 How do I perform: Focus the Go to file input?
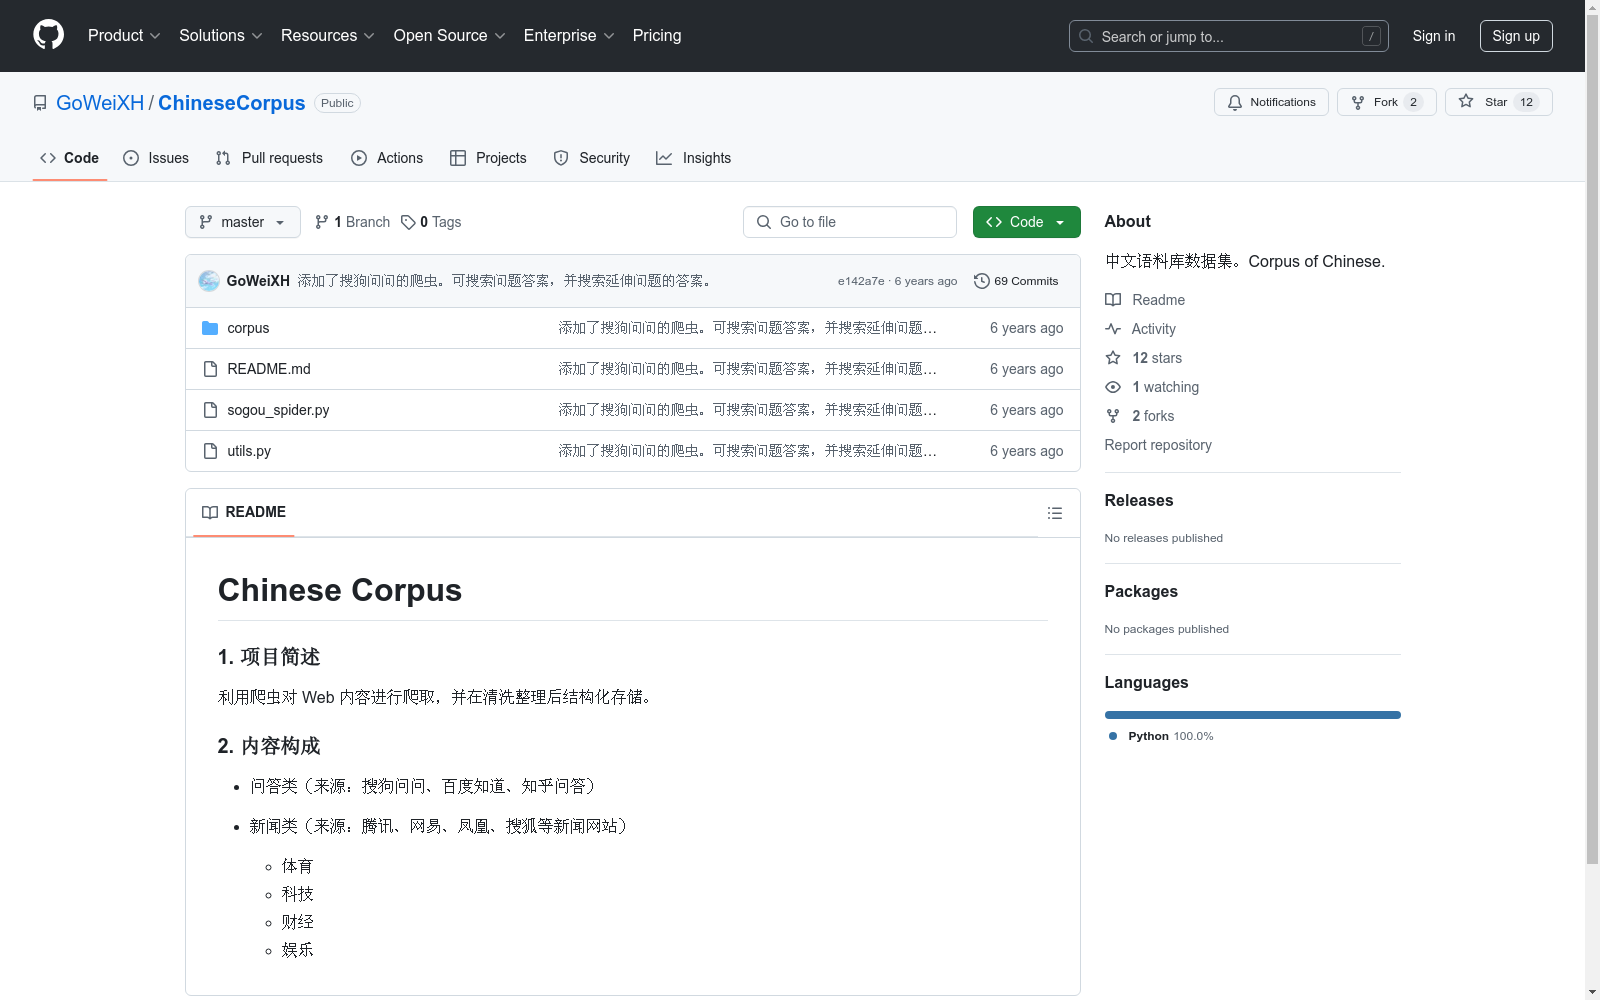(x=850, y=222)
